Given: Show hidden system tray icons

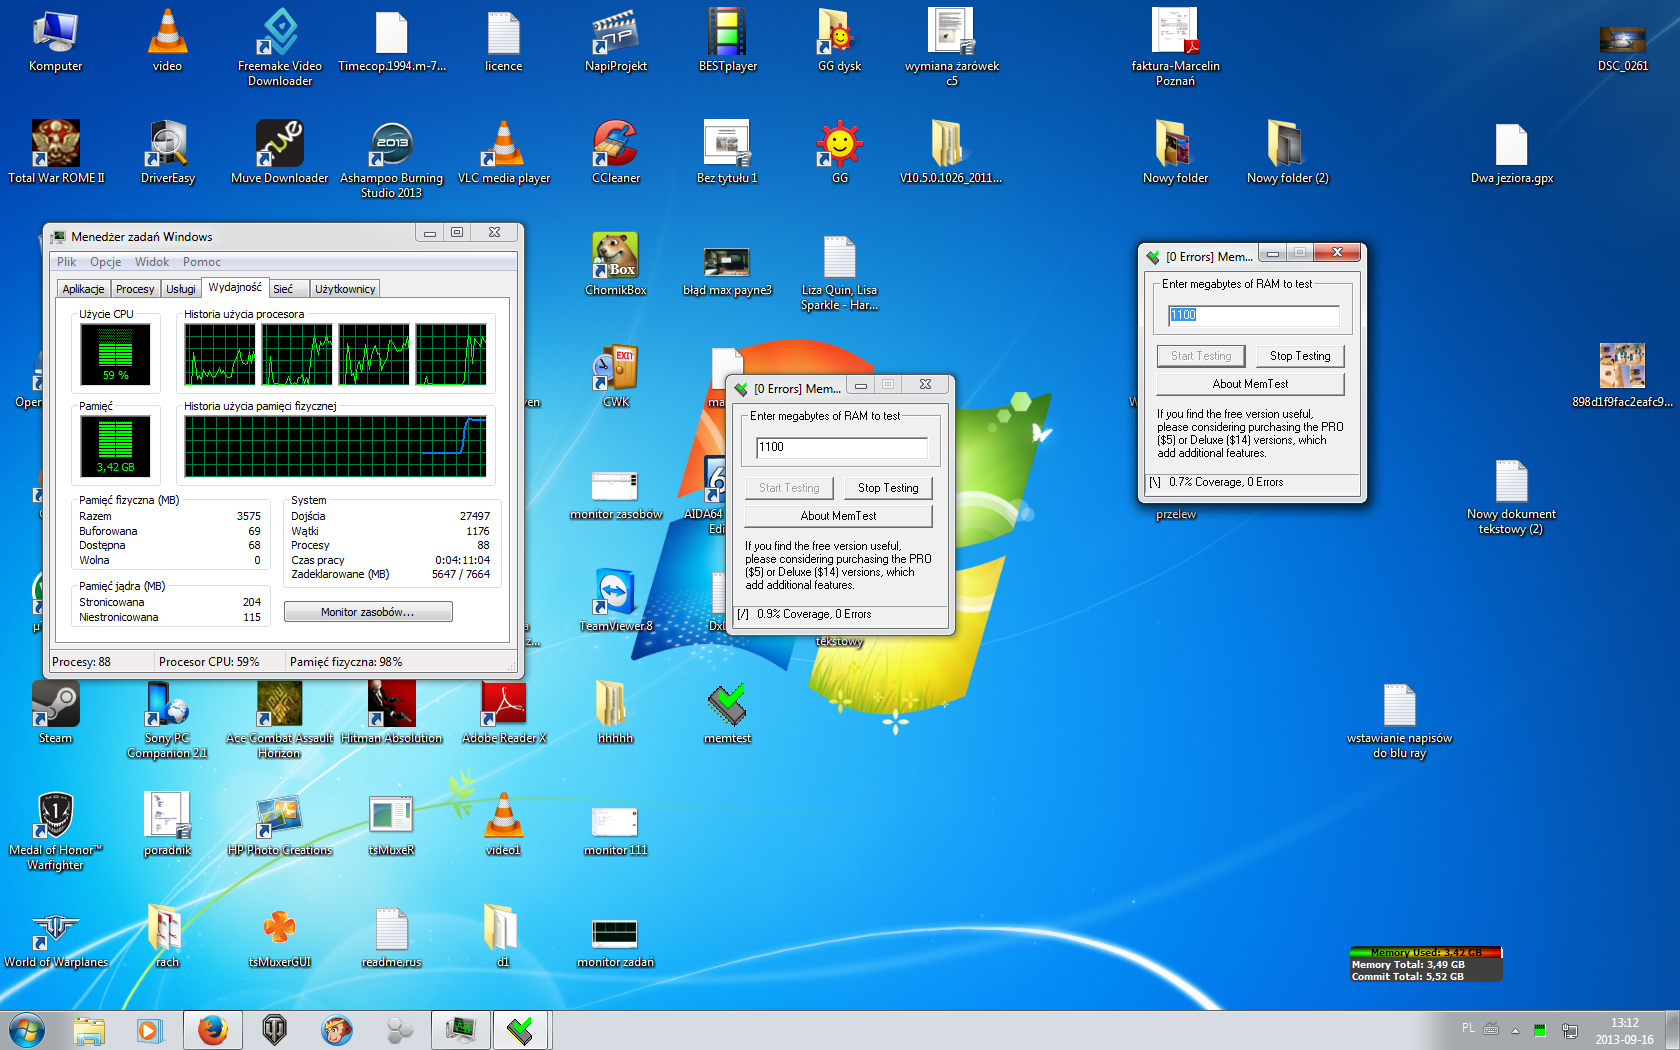Looking at the screenshot, I should [1515, 1030].
